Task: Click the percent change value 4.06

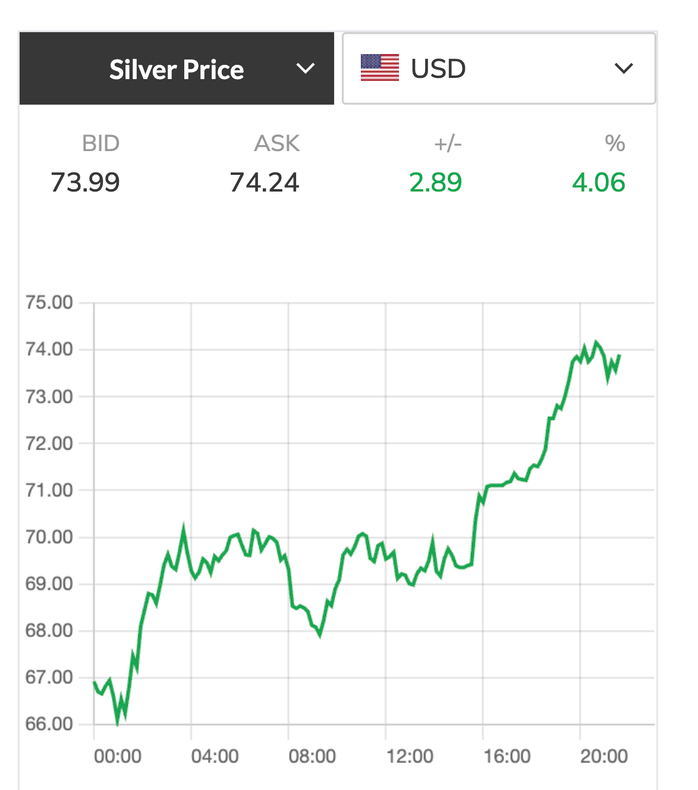Action: pyautogui.click(x=600, y=183)
